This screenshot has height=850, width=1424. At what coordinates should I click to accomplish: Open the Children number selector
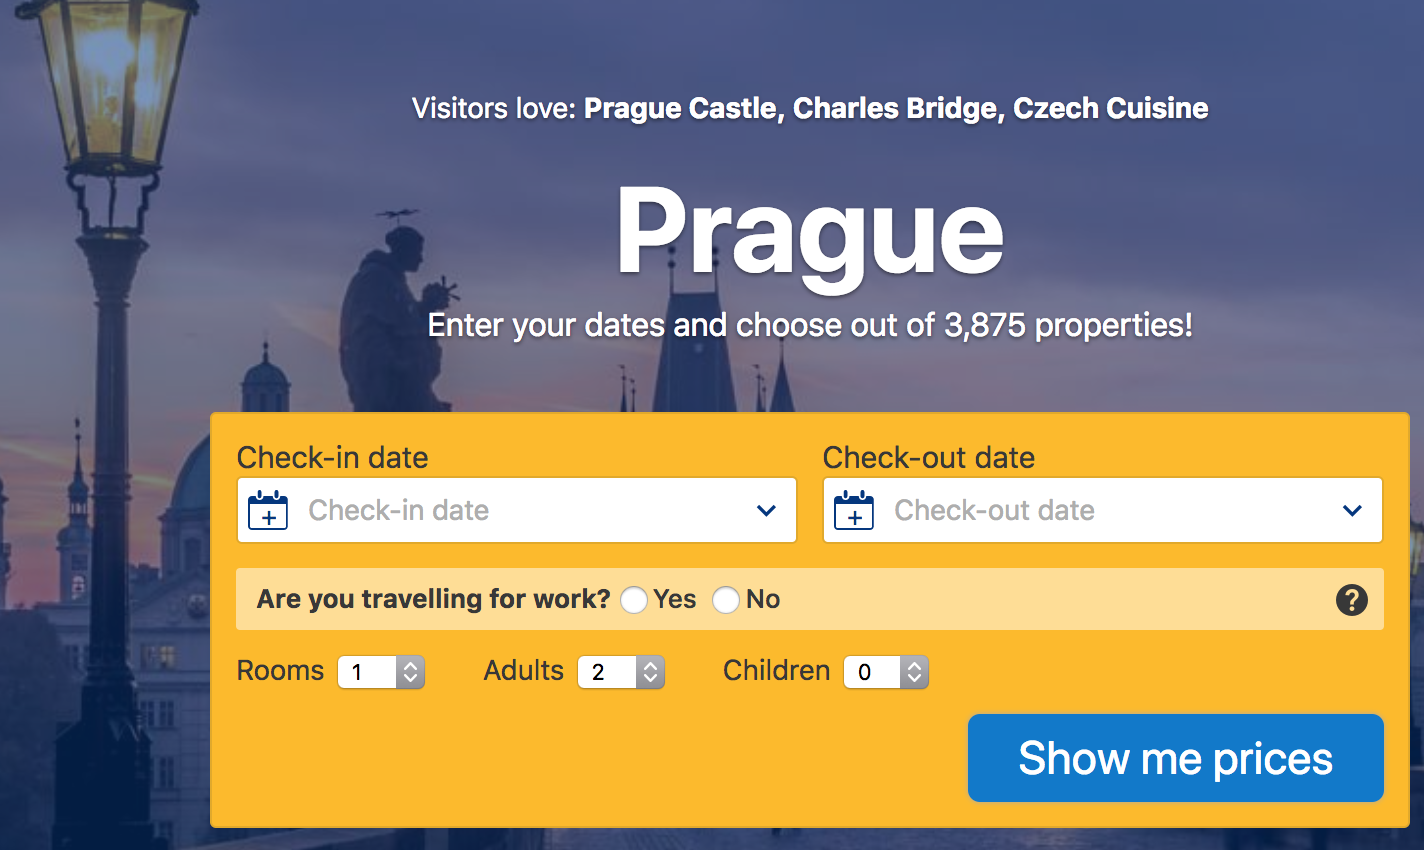click(x=886, y=672)
